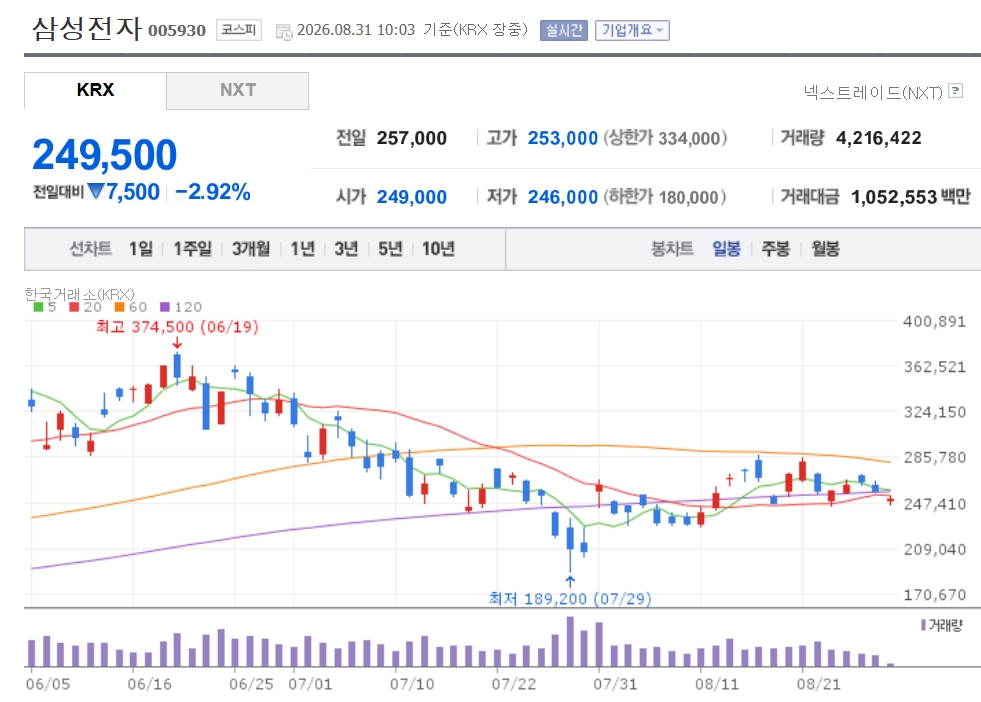Click the red 20-day moving average legend

(x=86, y=307)
